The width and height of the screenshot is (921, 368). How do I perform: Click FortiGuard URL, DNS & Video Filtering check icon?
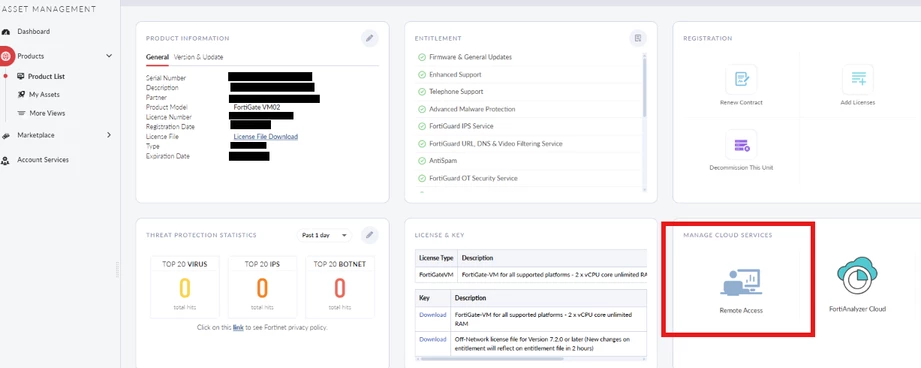(x=422, y=144)
